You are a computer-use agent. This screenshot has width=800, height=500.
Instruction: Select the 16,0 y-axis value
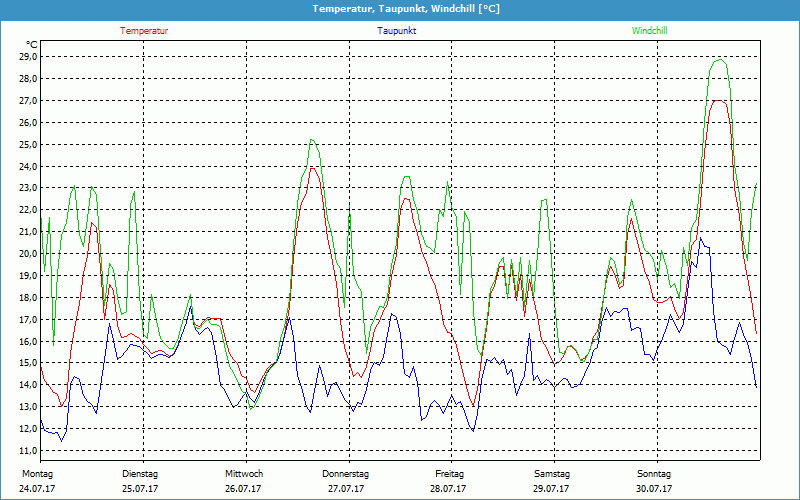(28, 341)
